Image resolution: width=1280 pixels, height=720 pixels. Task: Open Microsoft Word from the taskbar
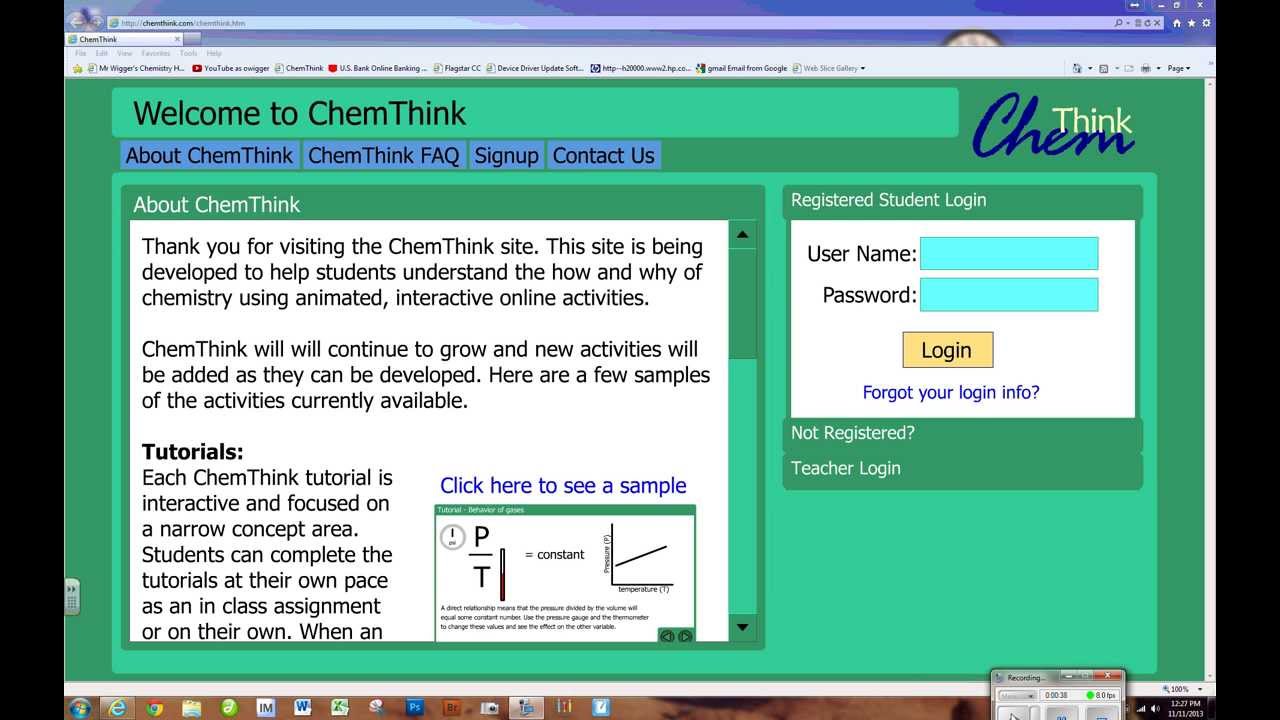pyautogui.click(x=303, y=708)
